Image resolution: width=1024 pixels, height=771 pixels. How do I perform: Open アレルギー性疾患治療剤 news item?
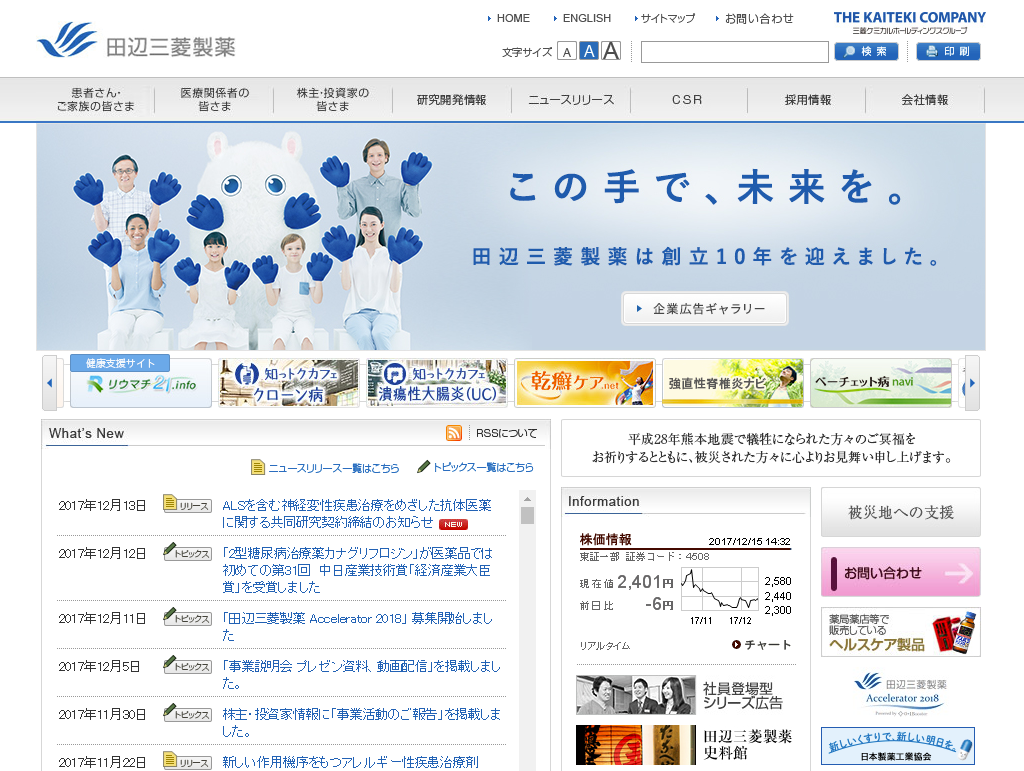(x=350, y=762)
